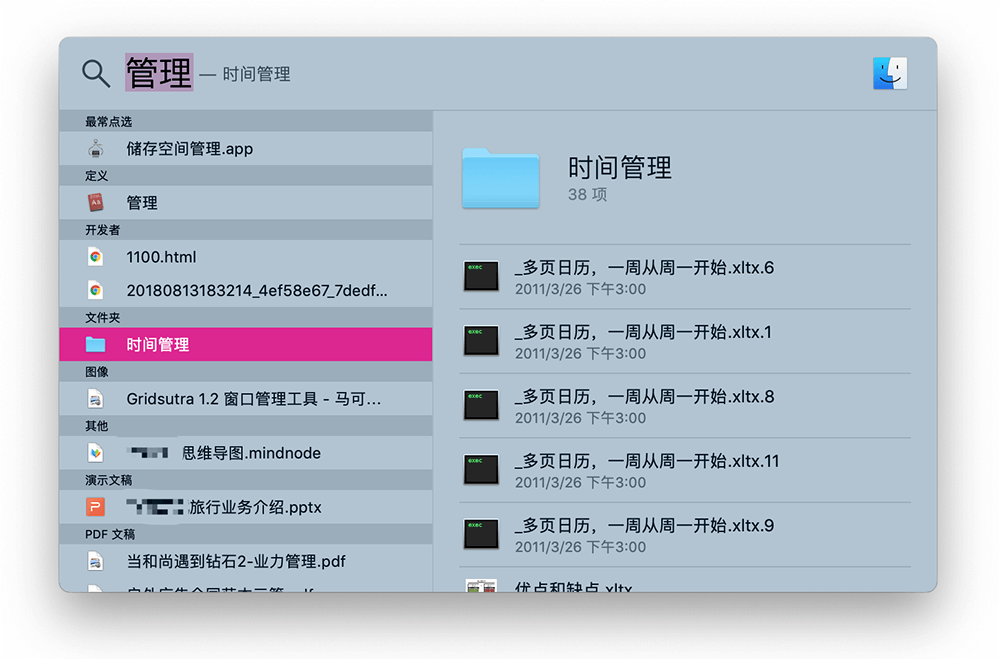Open the 旅行业务介绍.pptx result

click(246, 507)
